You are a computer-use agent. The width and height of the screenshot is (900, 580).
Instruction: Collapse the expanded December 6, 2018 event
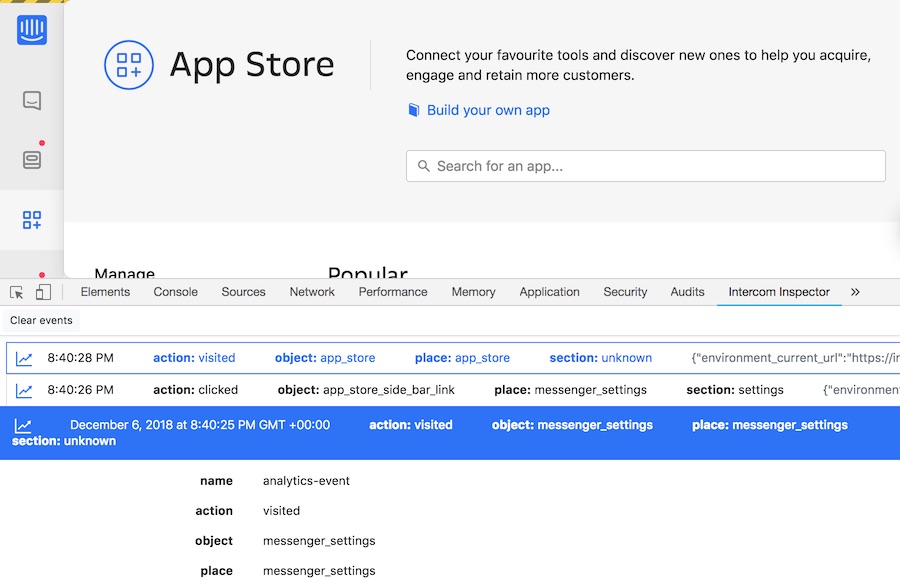450,432
